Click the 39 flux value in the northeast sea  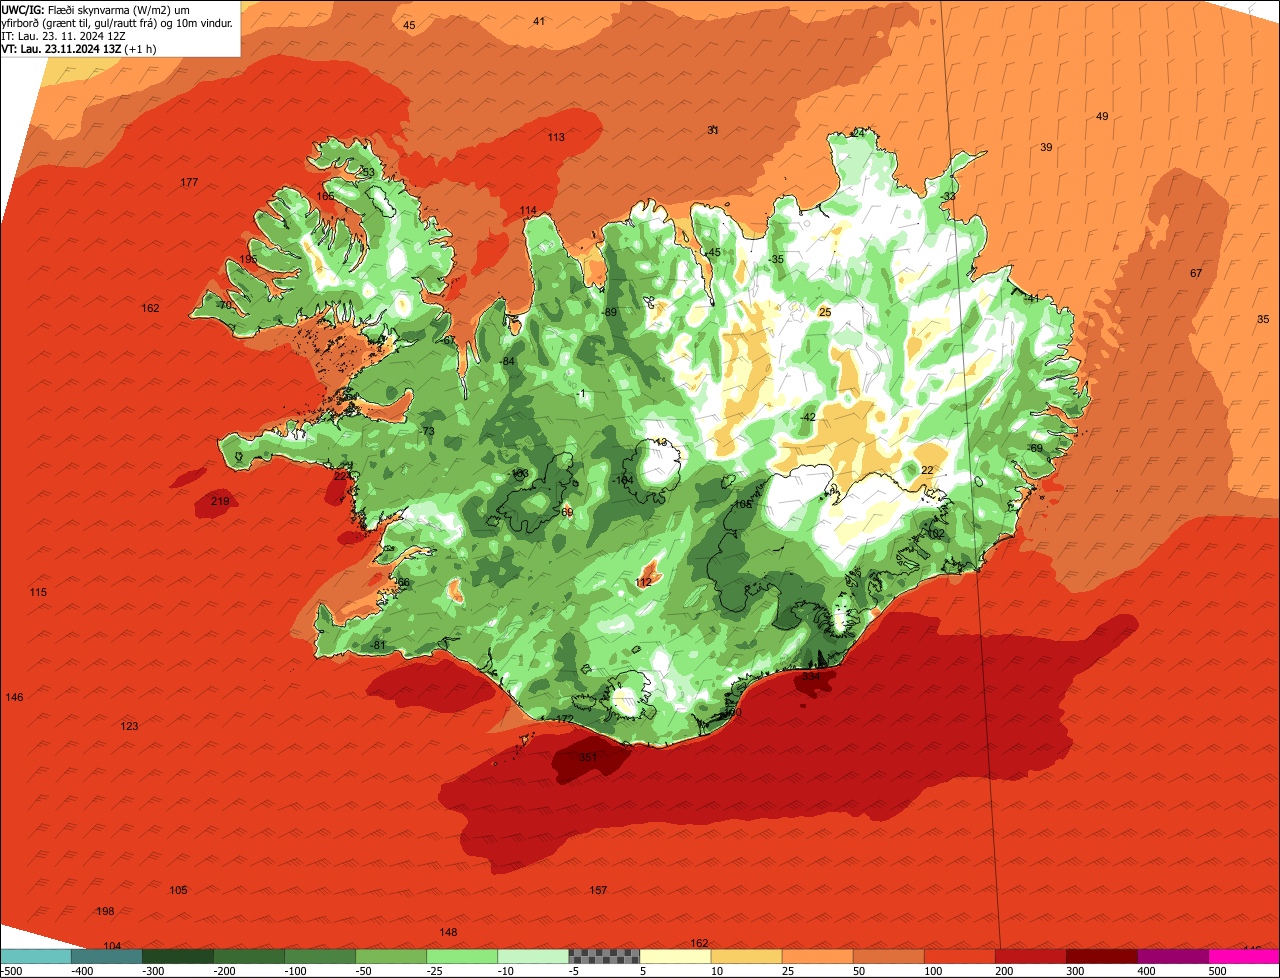(1046, 147)
